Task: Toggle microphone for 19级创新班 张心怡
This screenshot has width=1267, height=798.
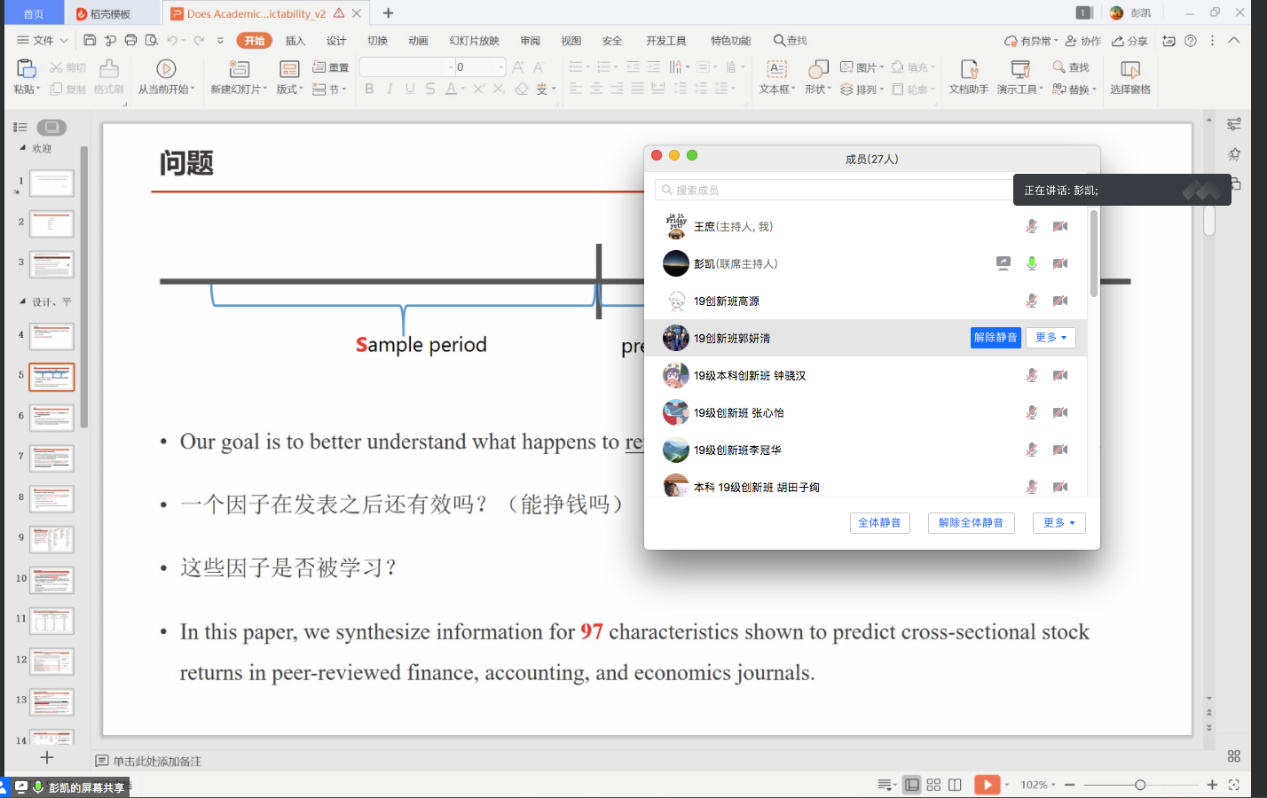Action: point(1032,413)
